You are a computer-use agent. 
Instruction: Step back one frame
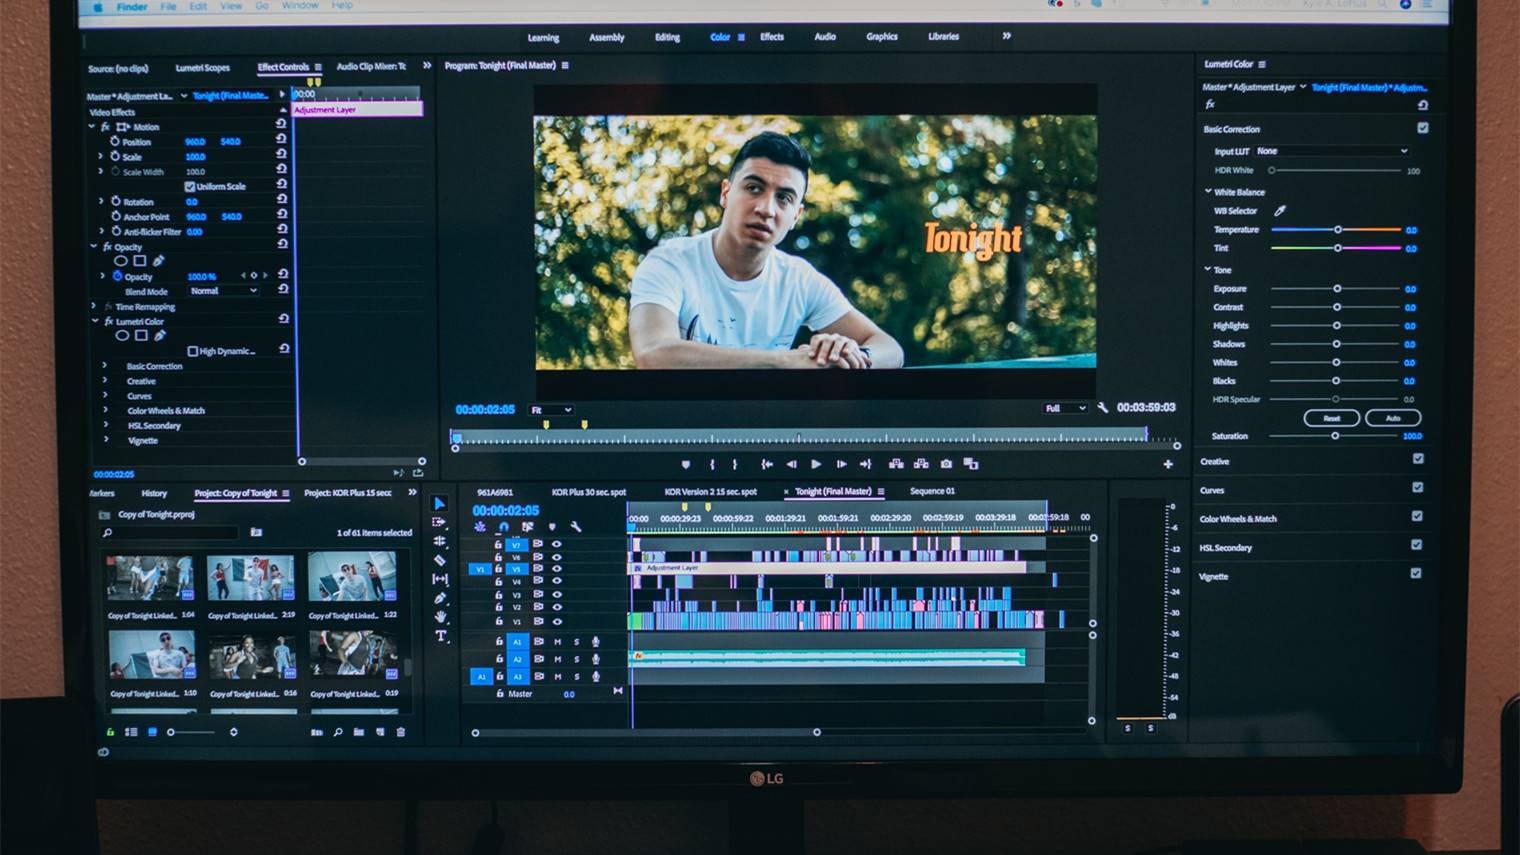(x=792, y=464)
